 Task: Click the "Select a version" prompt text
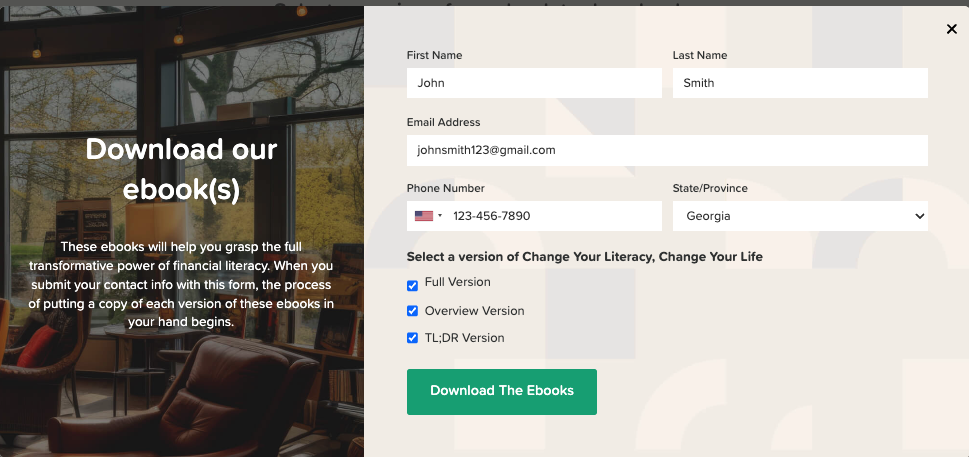pos(584,257)
